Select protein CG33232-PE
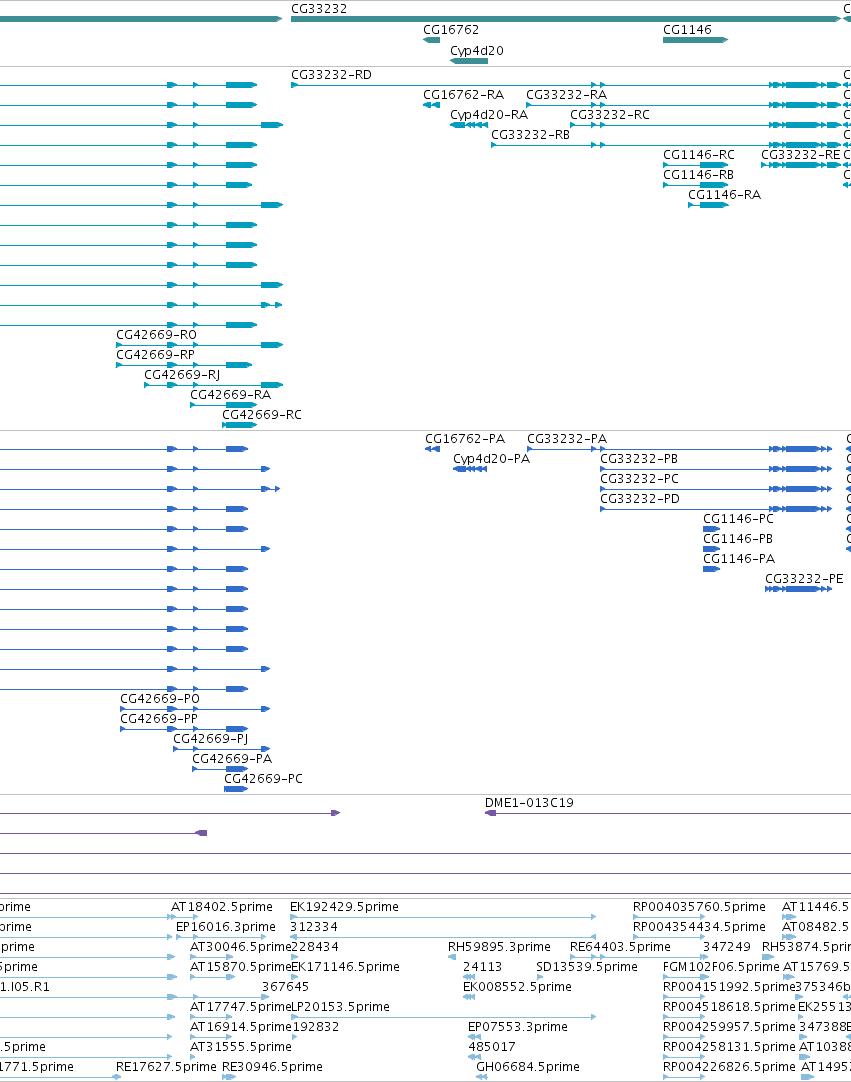The height and width of the screenshot is (1082, 851). 804,579
